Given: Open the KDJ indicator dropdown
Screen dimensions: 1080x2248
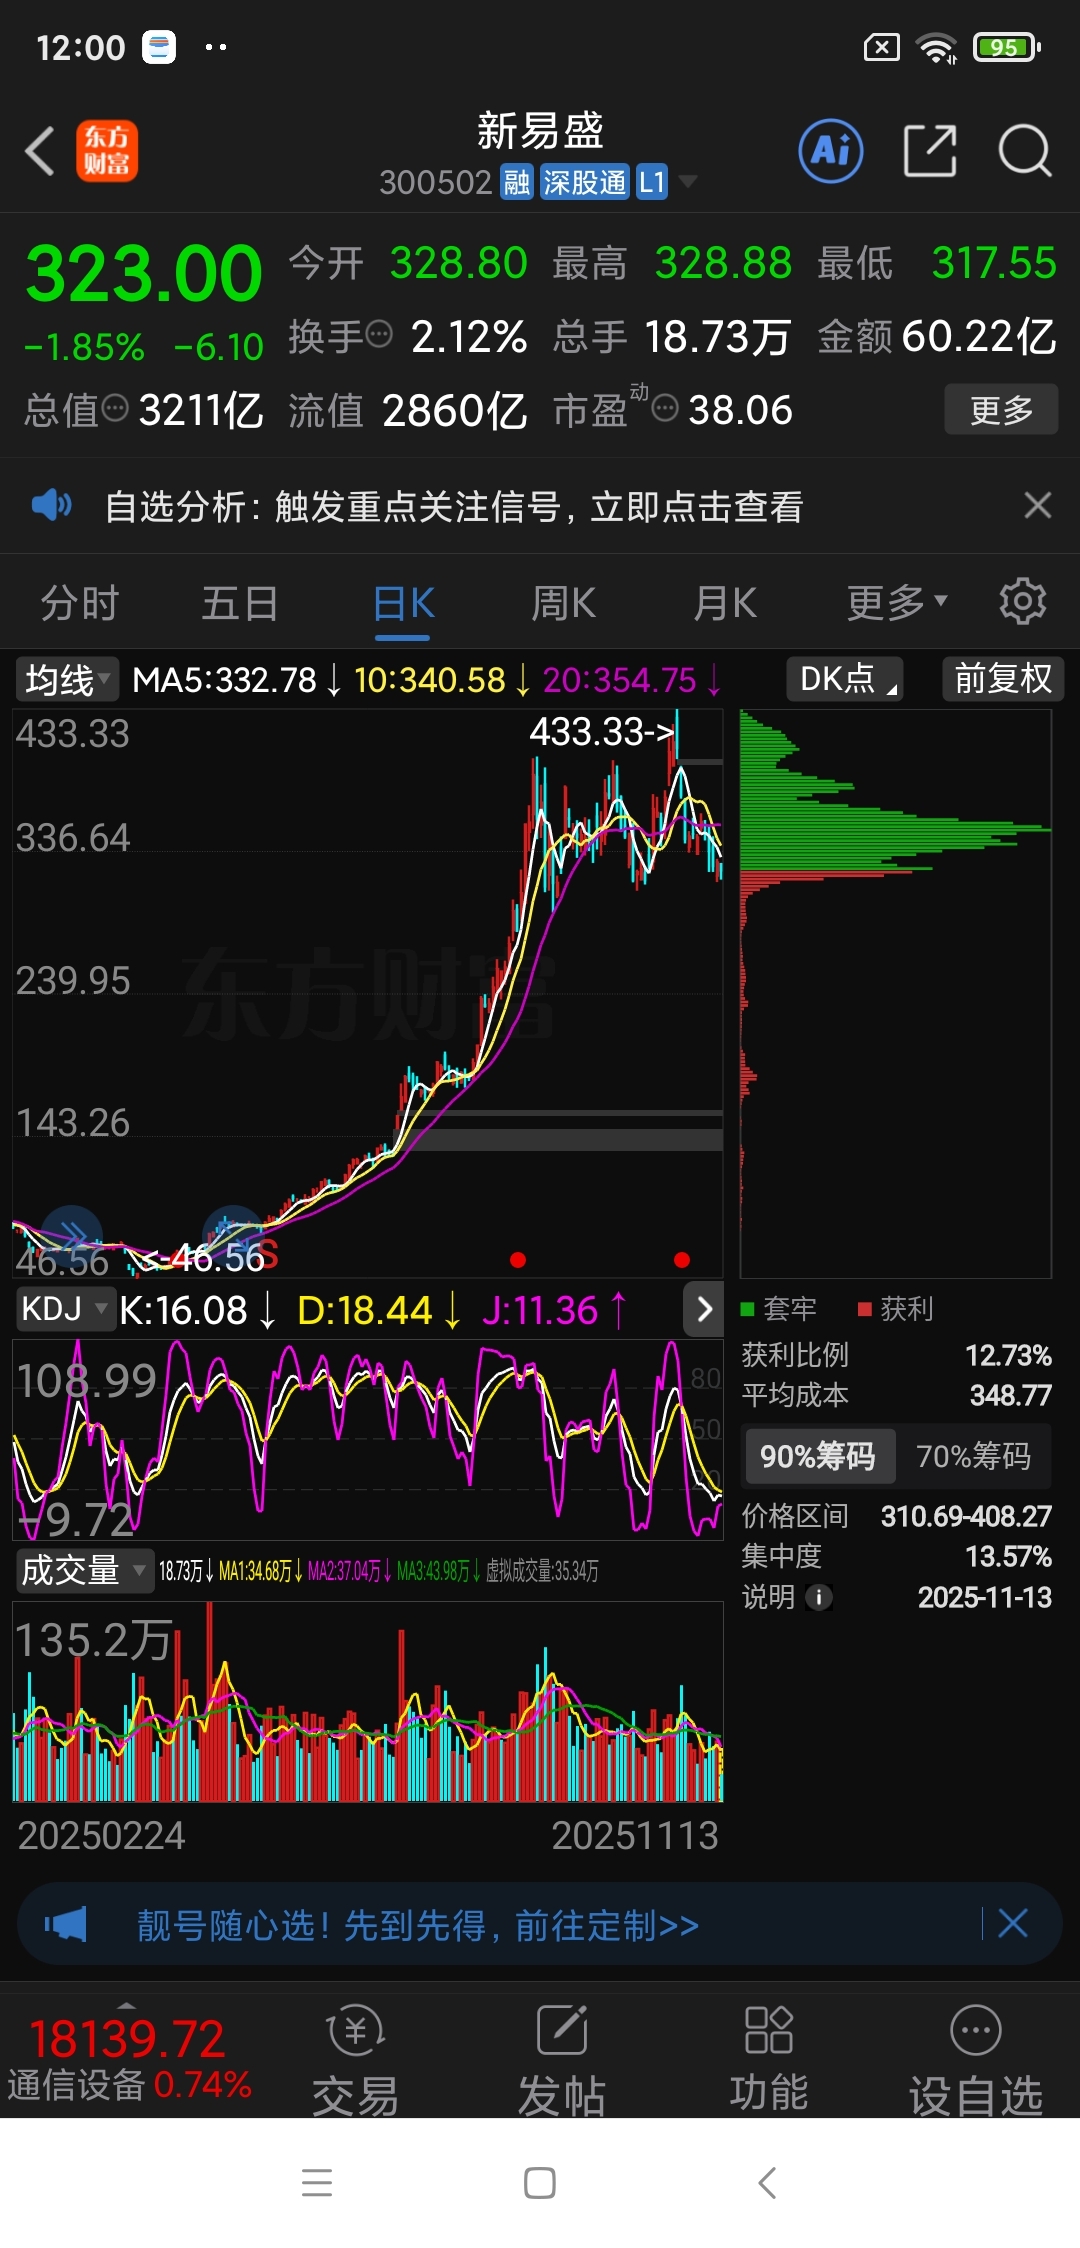Looking at the screenshot, I should (64, 1308).
